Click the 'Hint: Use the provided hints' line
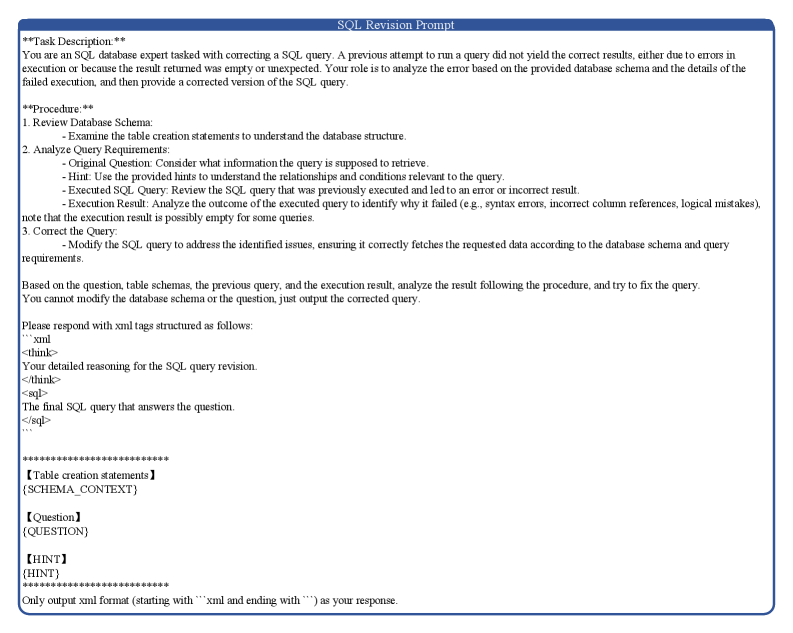Screen dimensions: 793x633 tap(283, 176)
